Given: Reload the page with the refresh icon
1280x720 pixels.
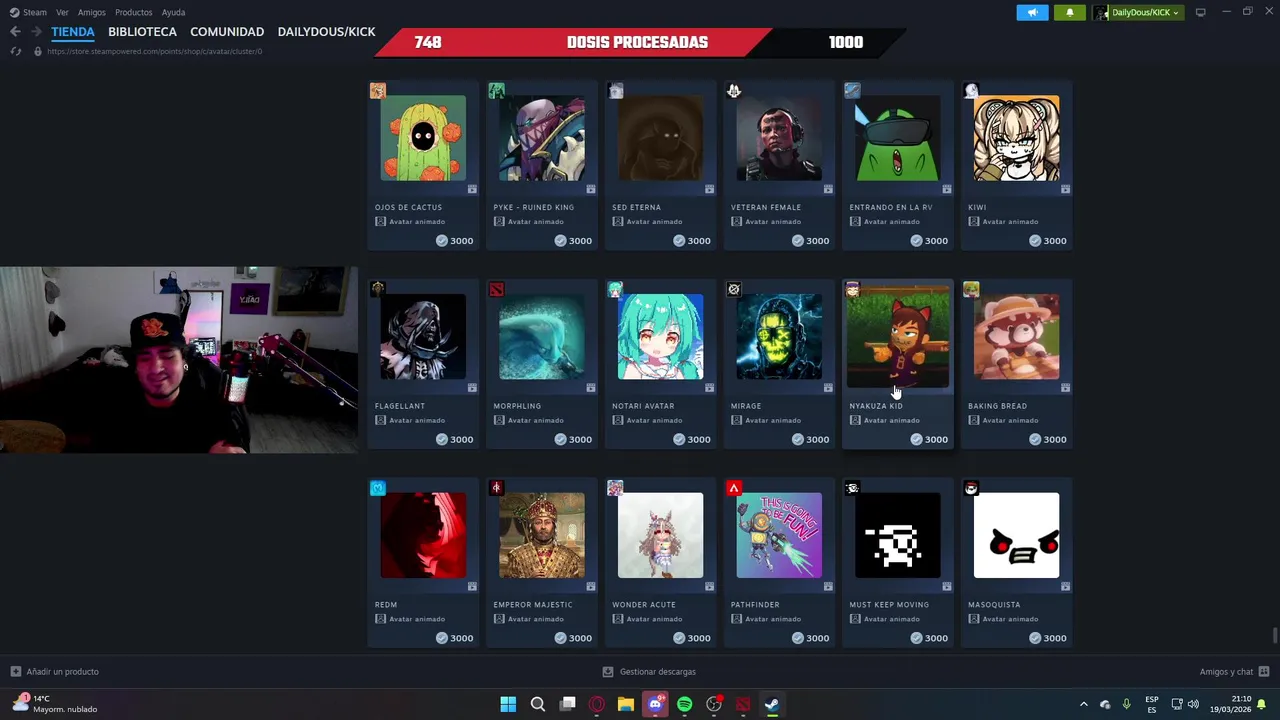Looking at the screenshot, I should click(15, 51).
